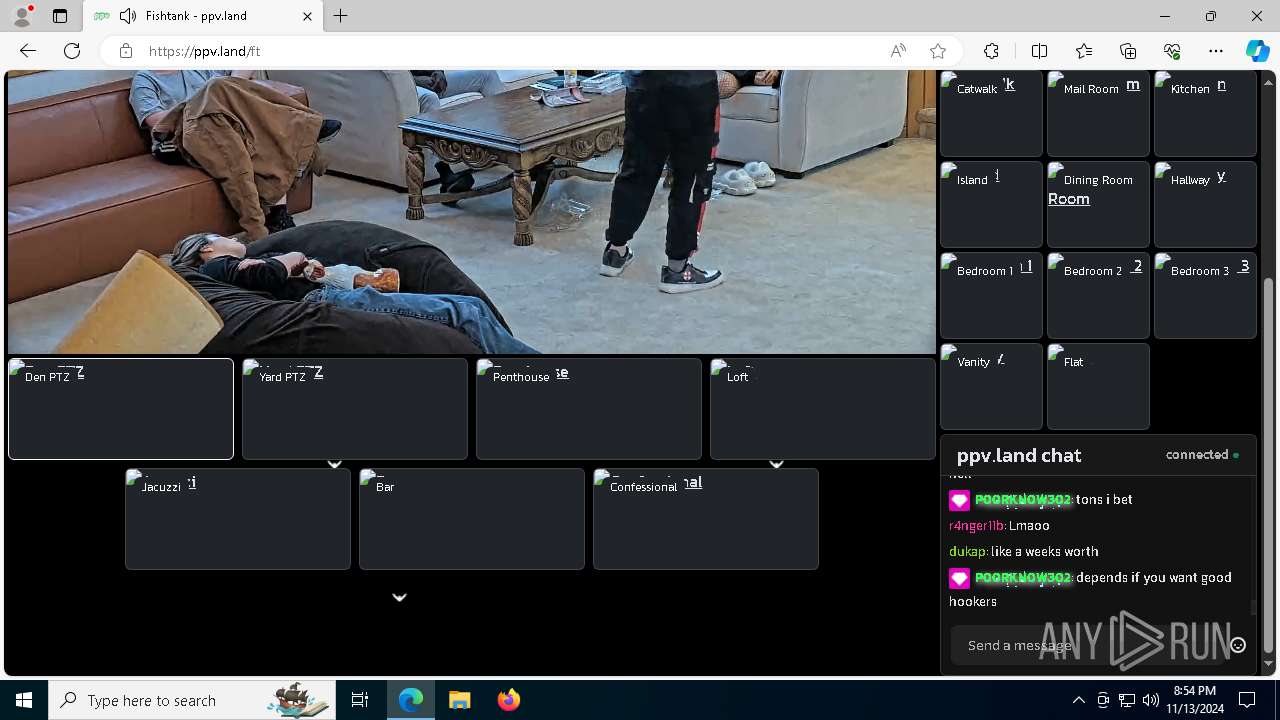Image resolution: width=1280 pixels, height=720 pixels.
Task: Open Edge settings and more menu
Action: [x=1216, y=51]
